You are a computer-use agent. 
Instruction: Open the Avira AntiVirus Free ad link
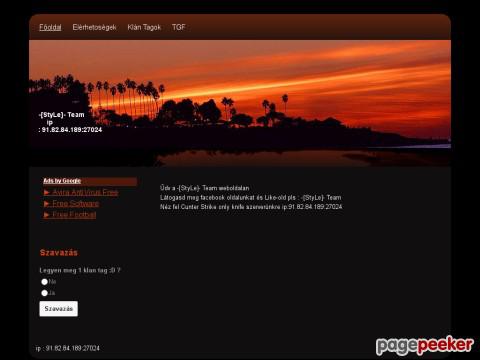point(85,192)
